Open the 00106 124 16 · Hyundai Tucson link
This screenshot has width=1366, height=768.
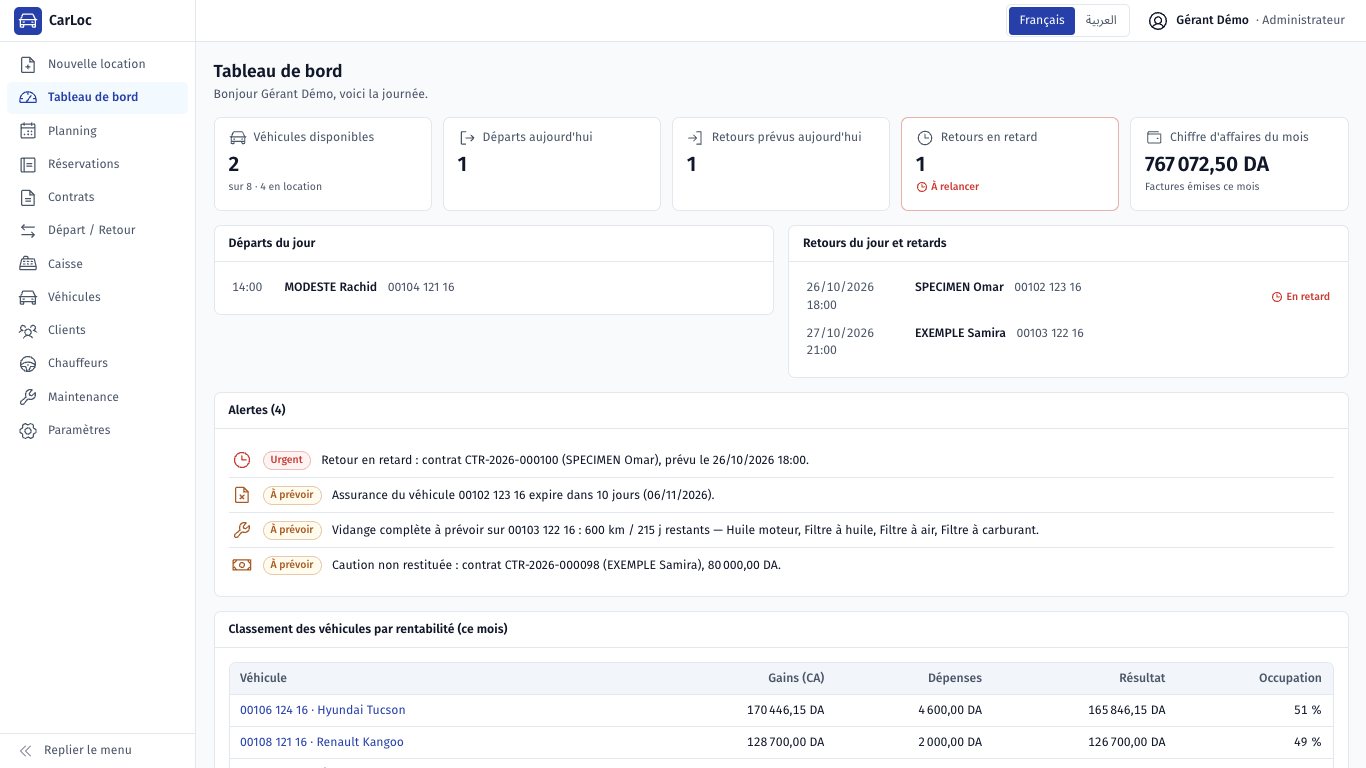tap(323, 710)
